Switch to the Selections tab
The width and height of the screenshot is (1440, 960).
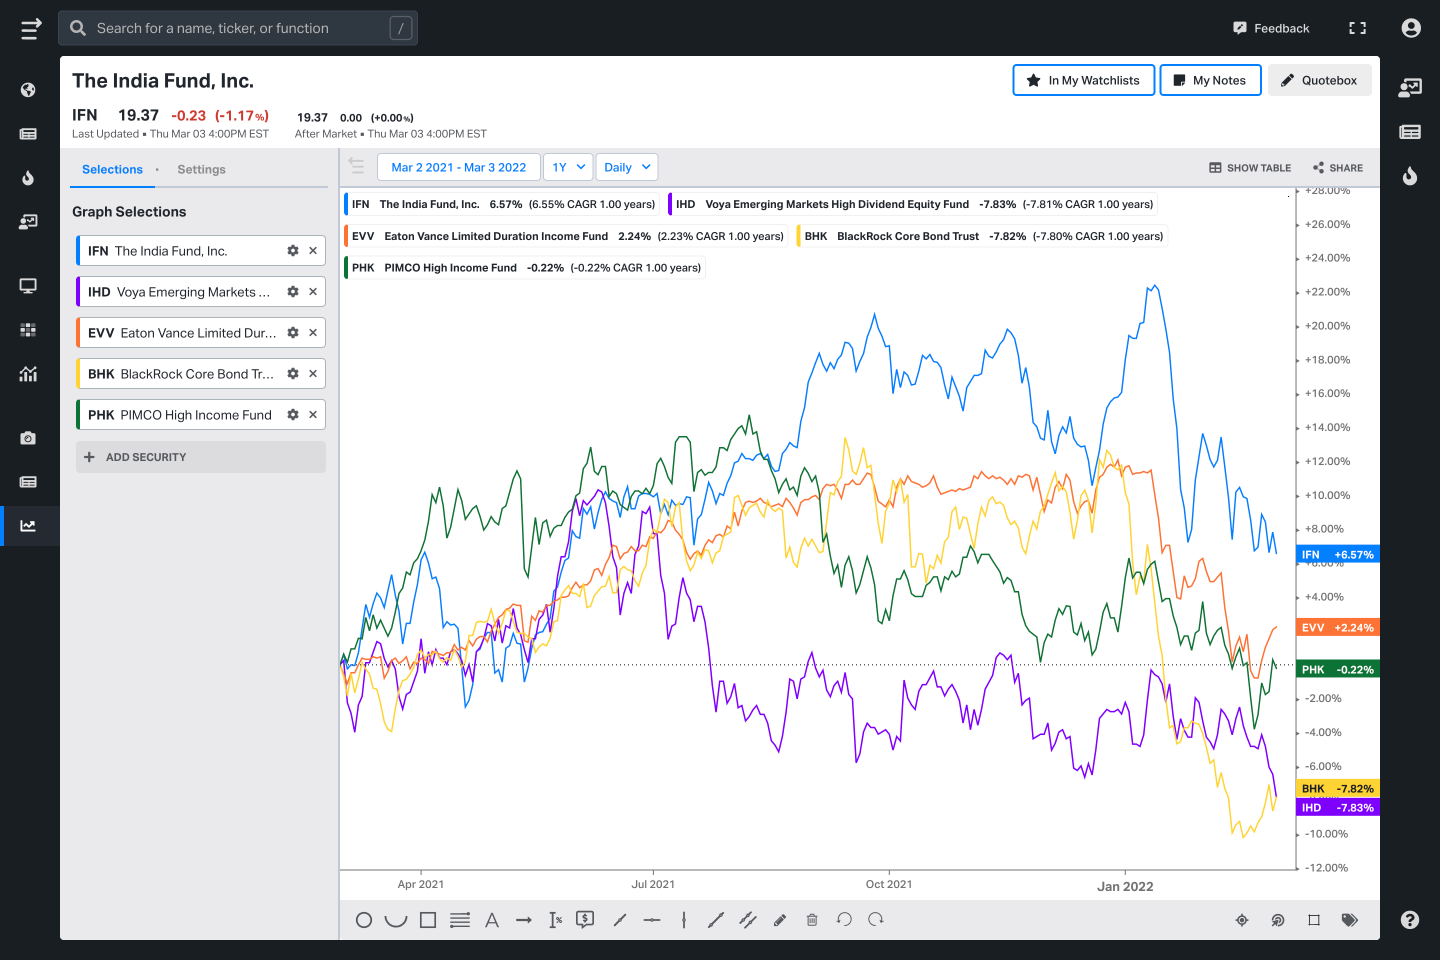point(112,170)
